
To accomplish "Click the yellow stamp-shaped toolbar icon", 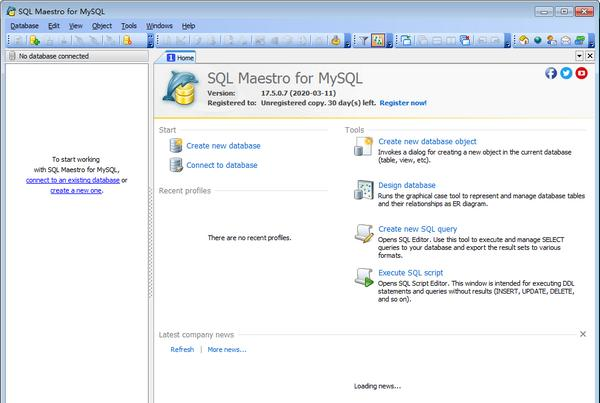I will (x=336, y=40).
